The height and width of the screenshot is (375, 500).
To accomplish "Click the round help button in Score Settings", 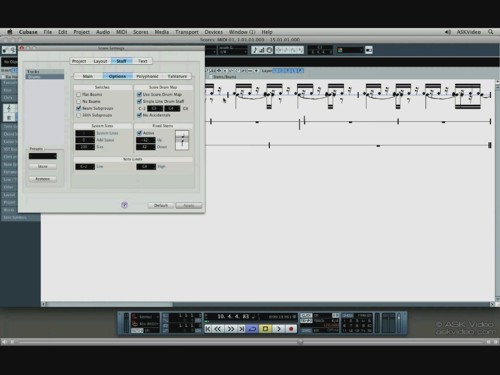I will click(124, 205).
